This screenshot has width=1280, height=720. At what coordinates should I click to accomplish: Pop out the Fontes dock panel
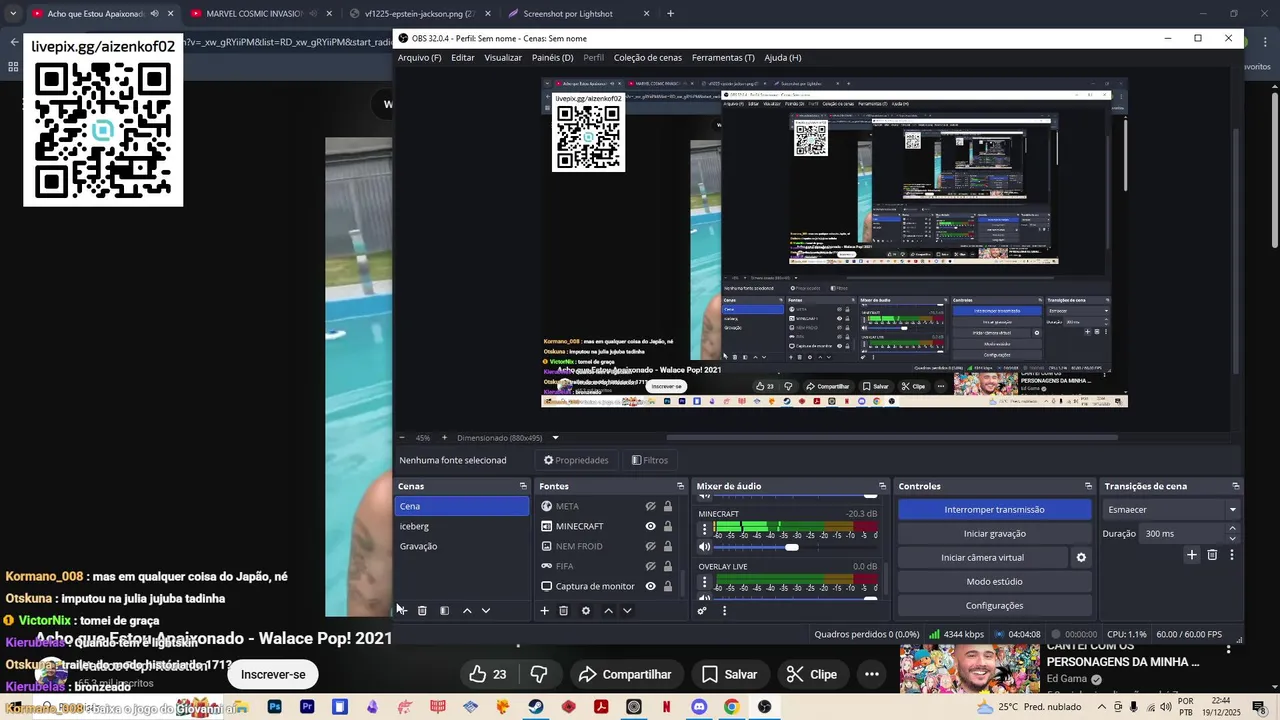coord(681,486)
